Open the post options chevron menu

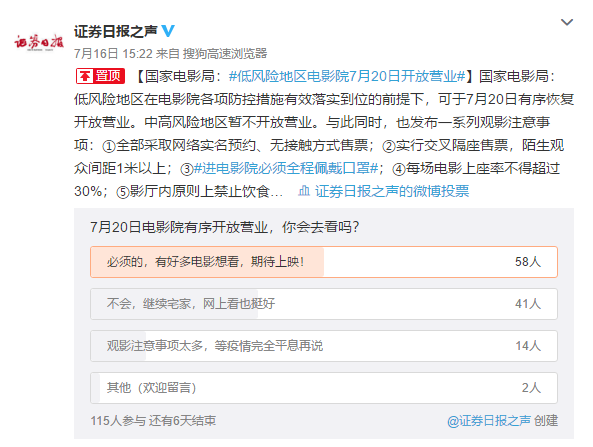click(x=567, y=22)
